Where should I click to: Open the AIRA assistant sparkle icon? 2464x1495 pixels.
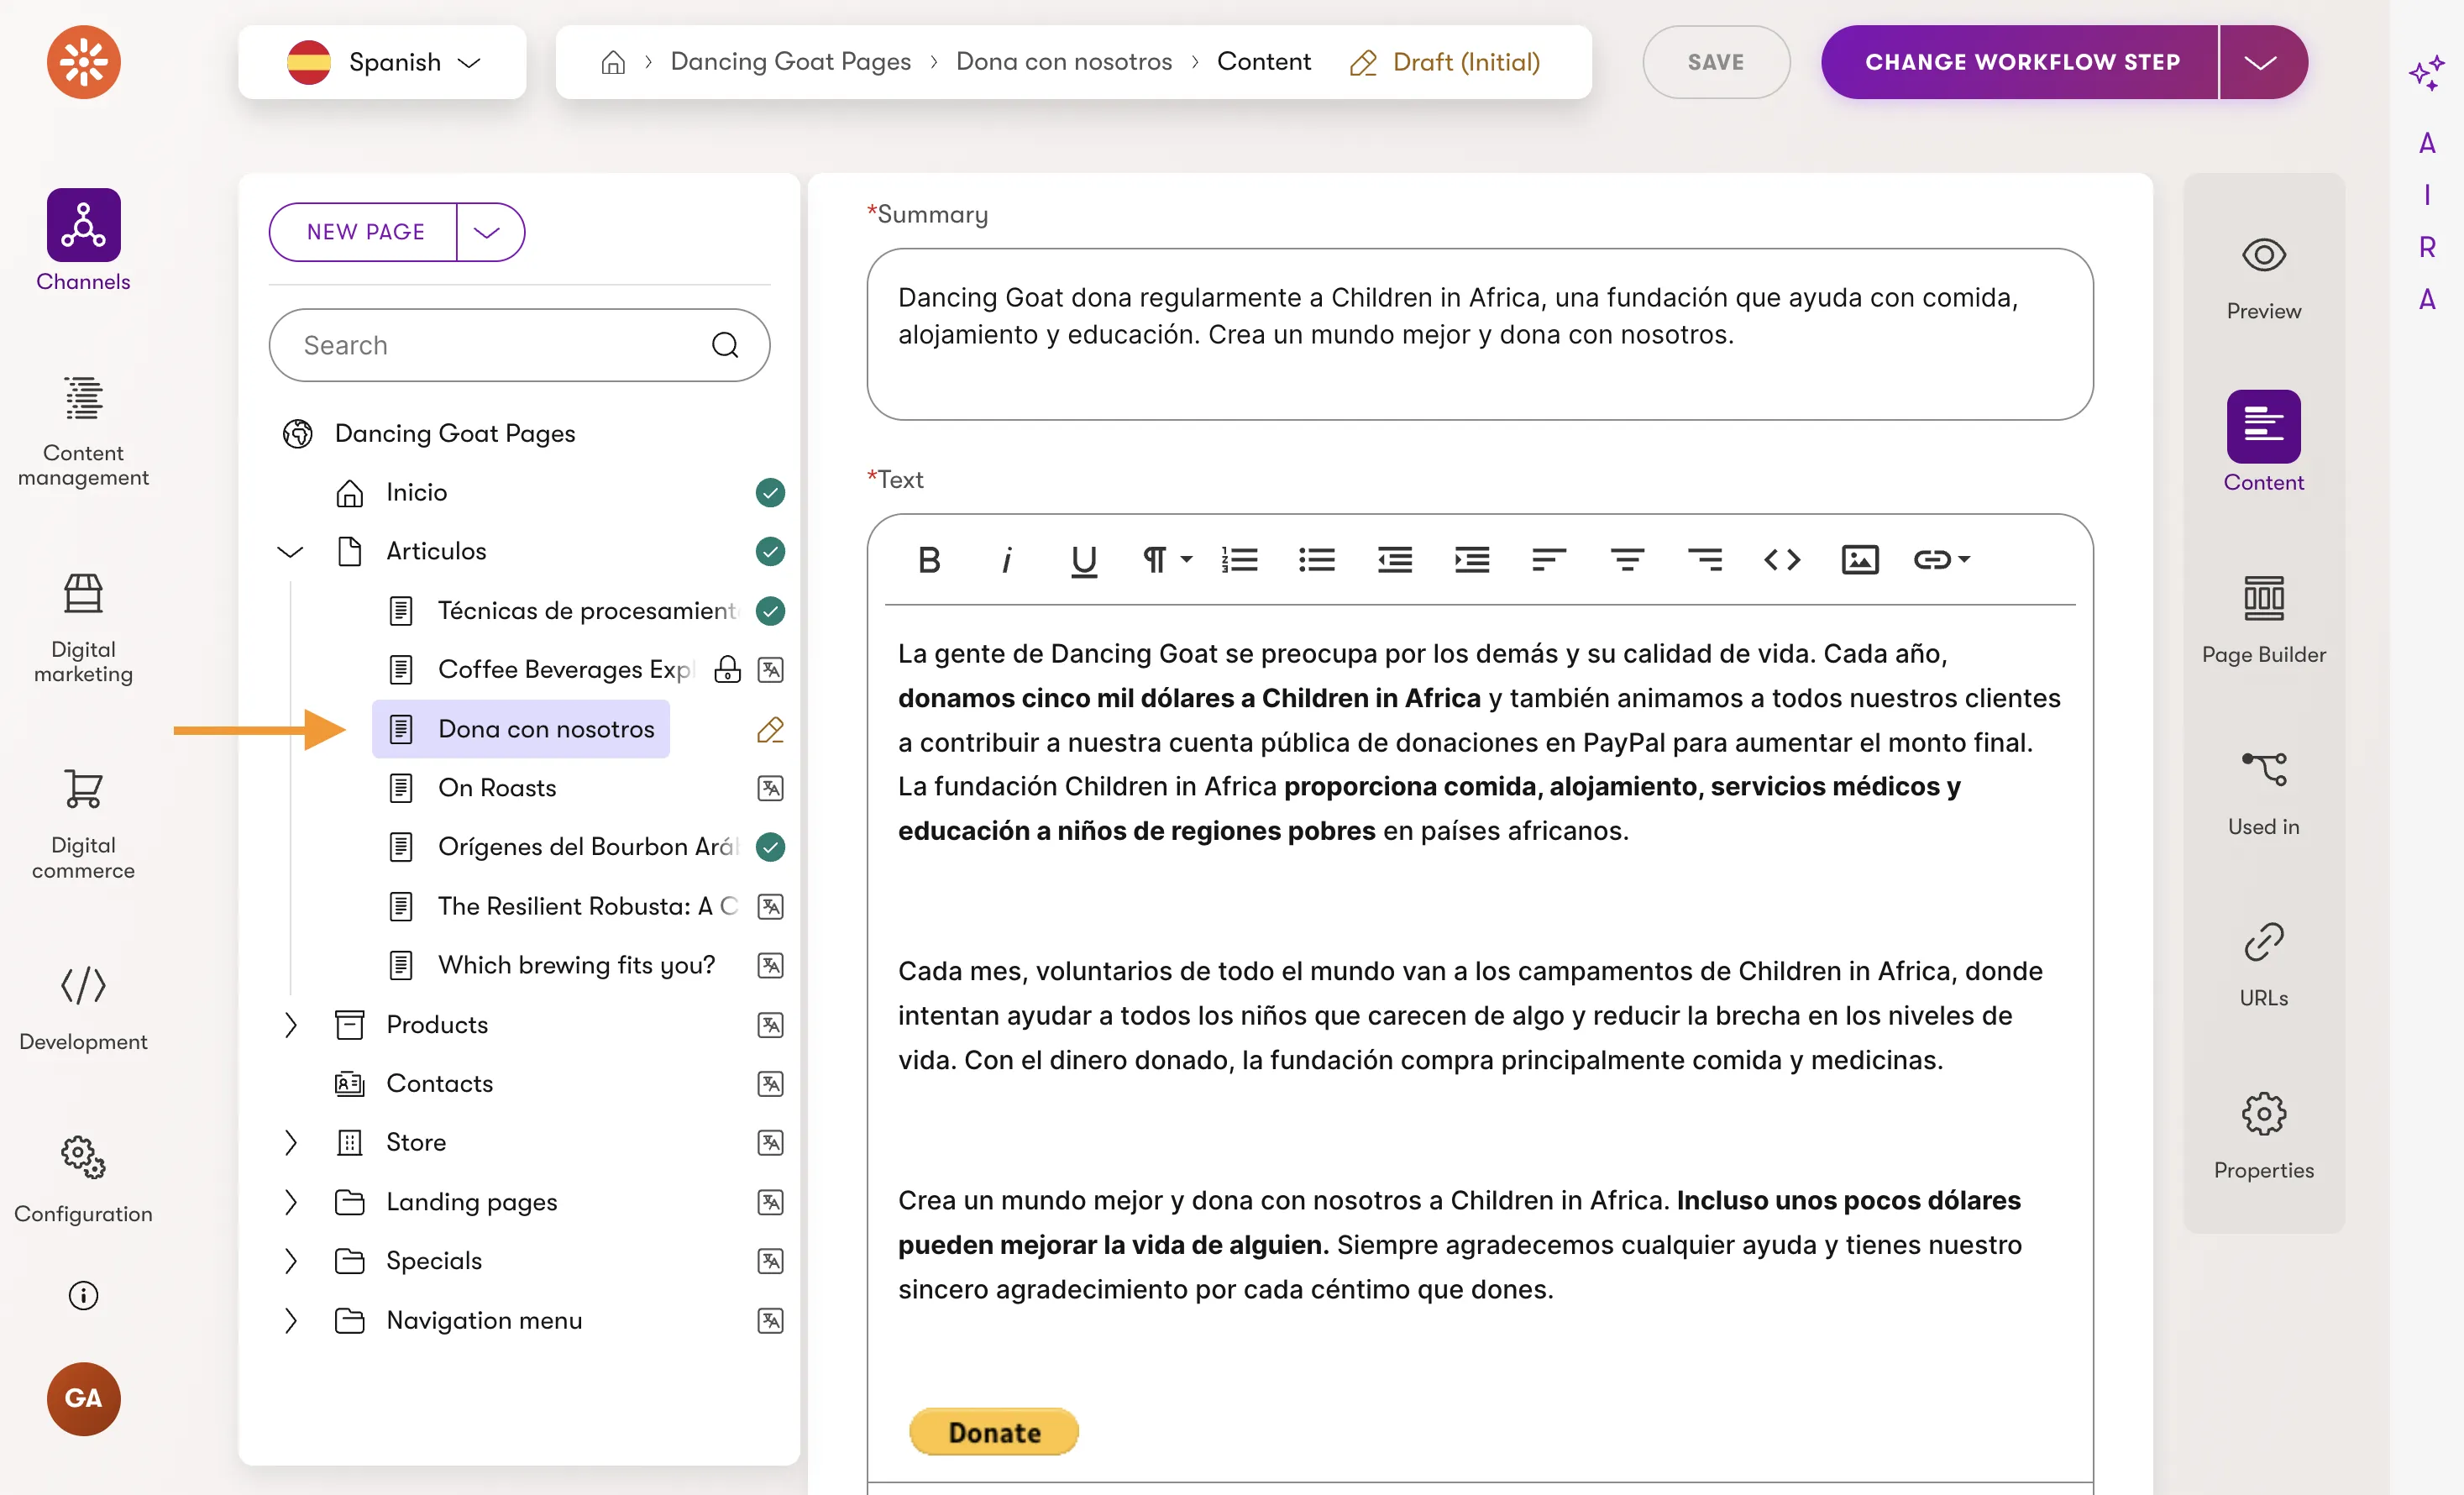click(2427, 73)
